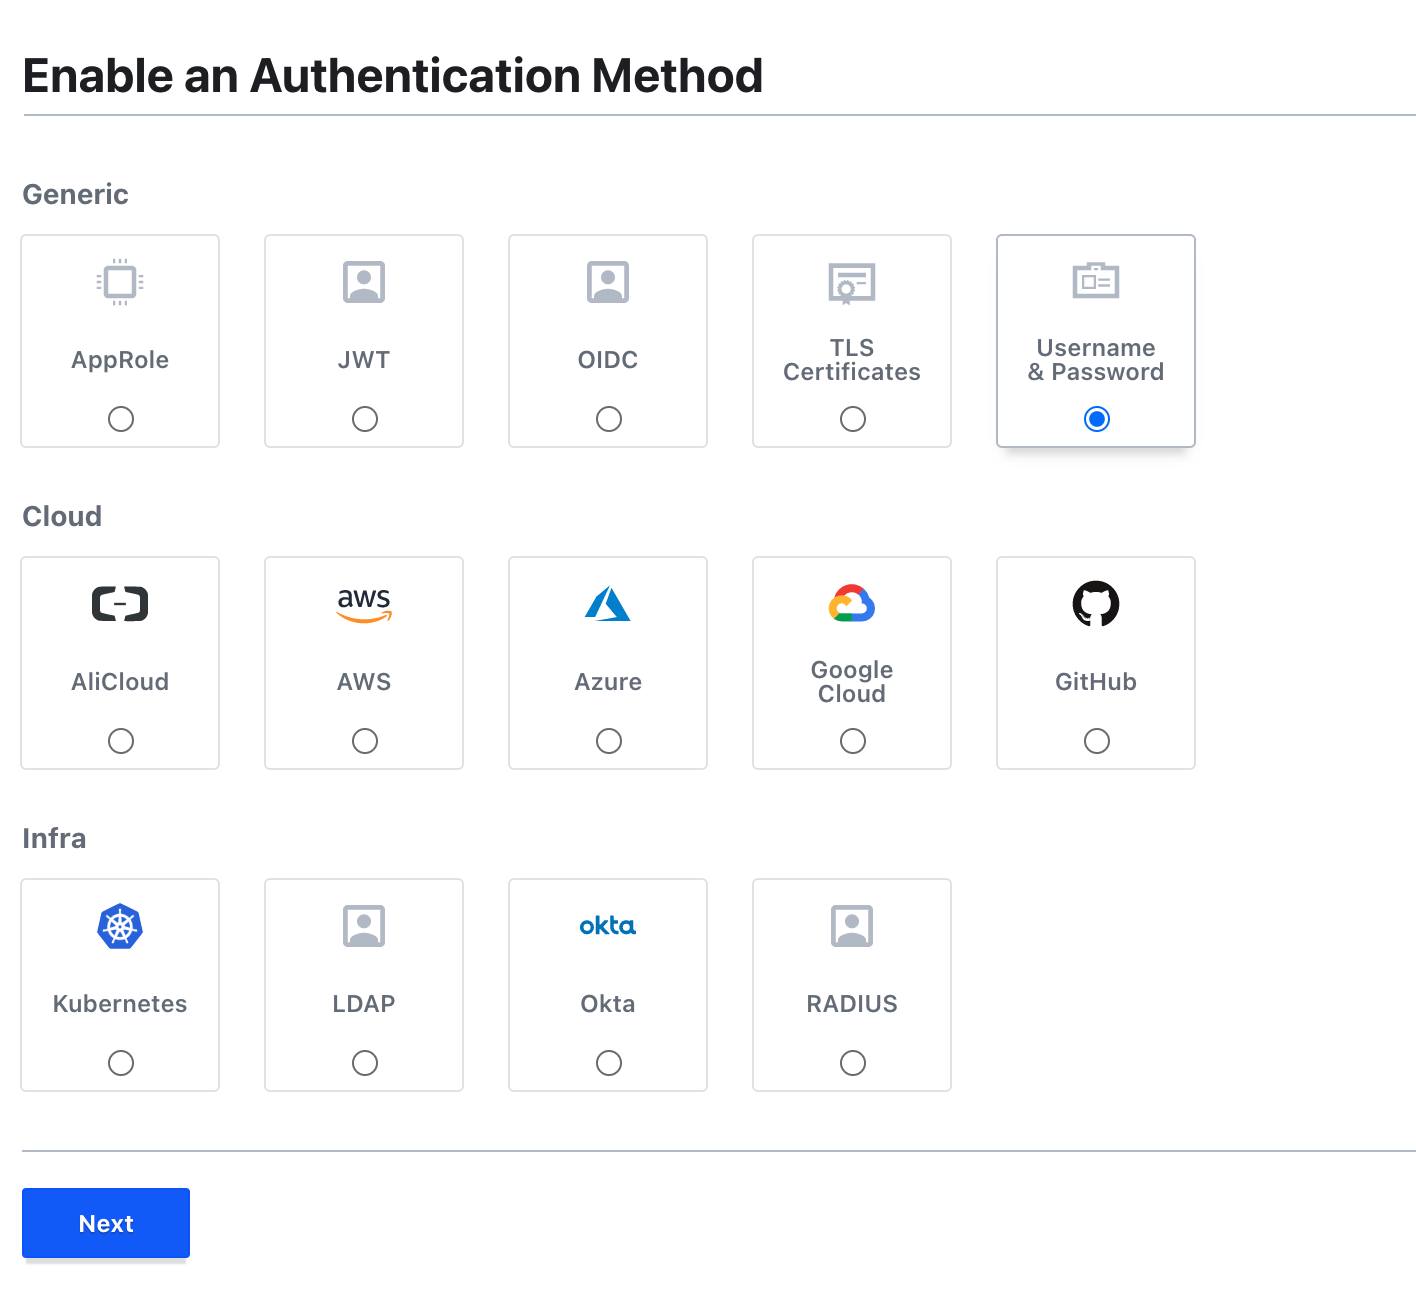The width and height of the screenshot is (1416, 1314).
Task: Click the Kubernetes wheel icon
Action: [120, 926]
